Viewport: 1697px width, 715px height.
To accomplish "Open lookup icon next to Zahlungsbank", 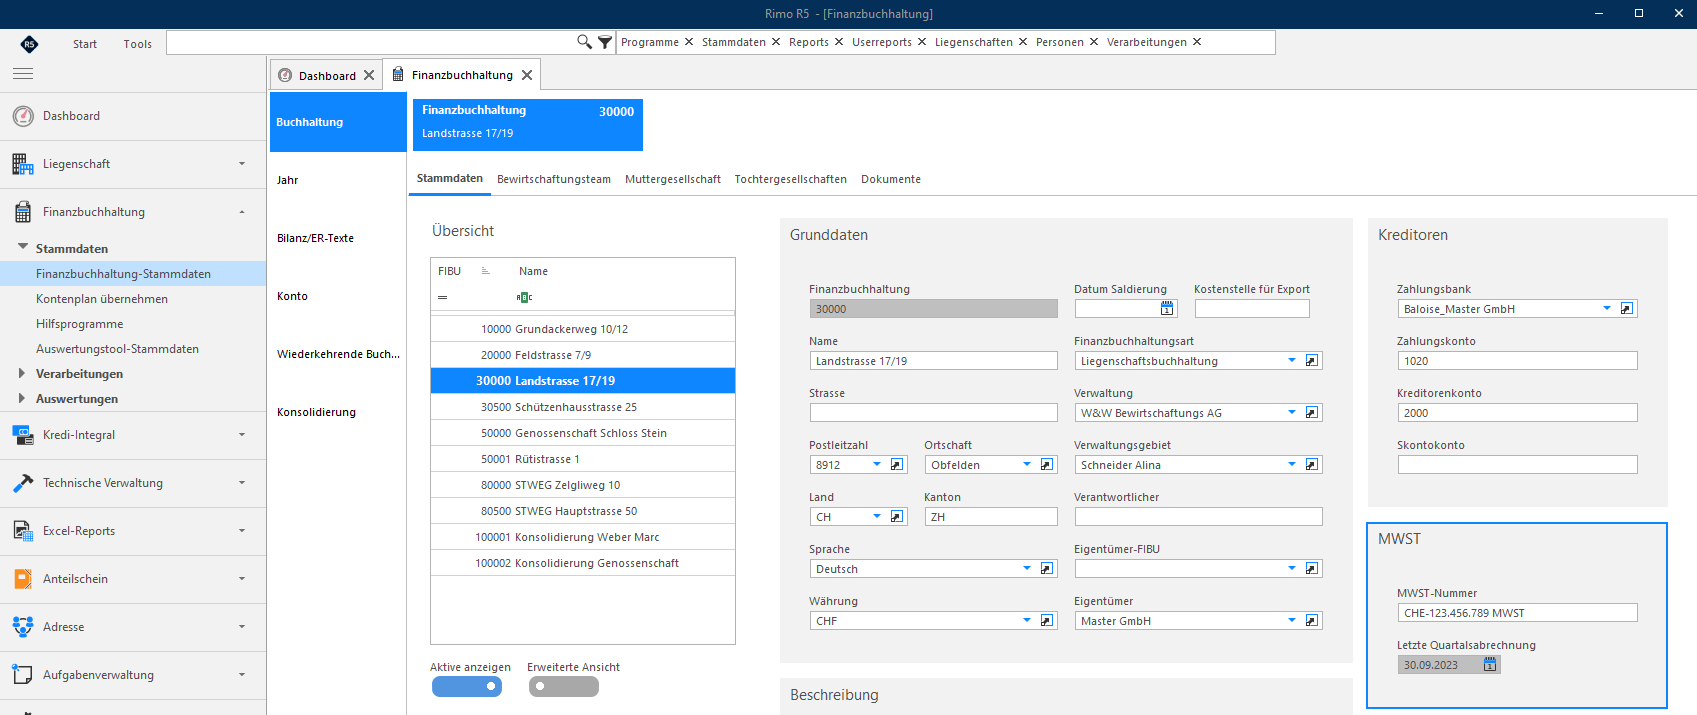I will pyautogui.click(x=1627, y=309).
